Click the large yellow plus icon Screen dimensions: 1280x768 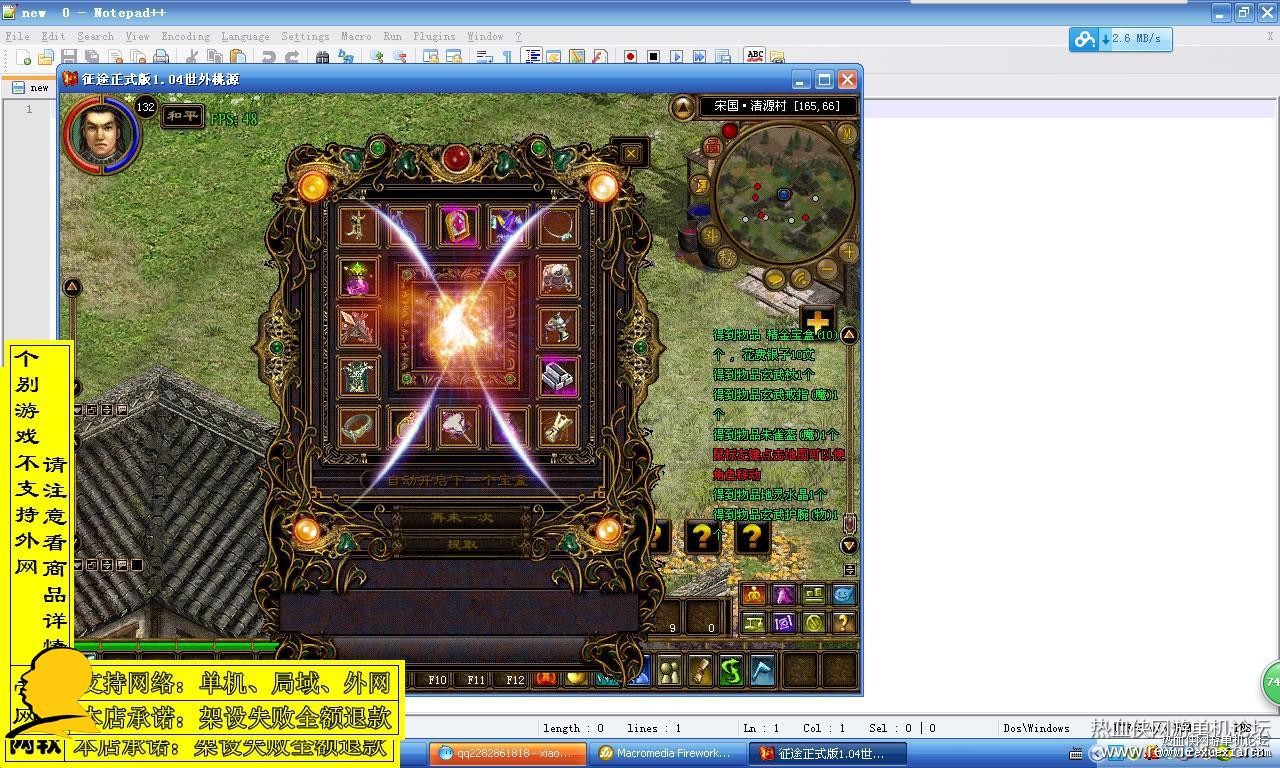tap(817, 322)
